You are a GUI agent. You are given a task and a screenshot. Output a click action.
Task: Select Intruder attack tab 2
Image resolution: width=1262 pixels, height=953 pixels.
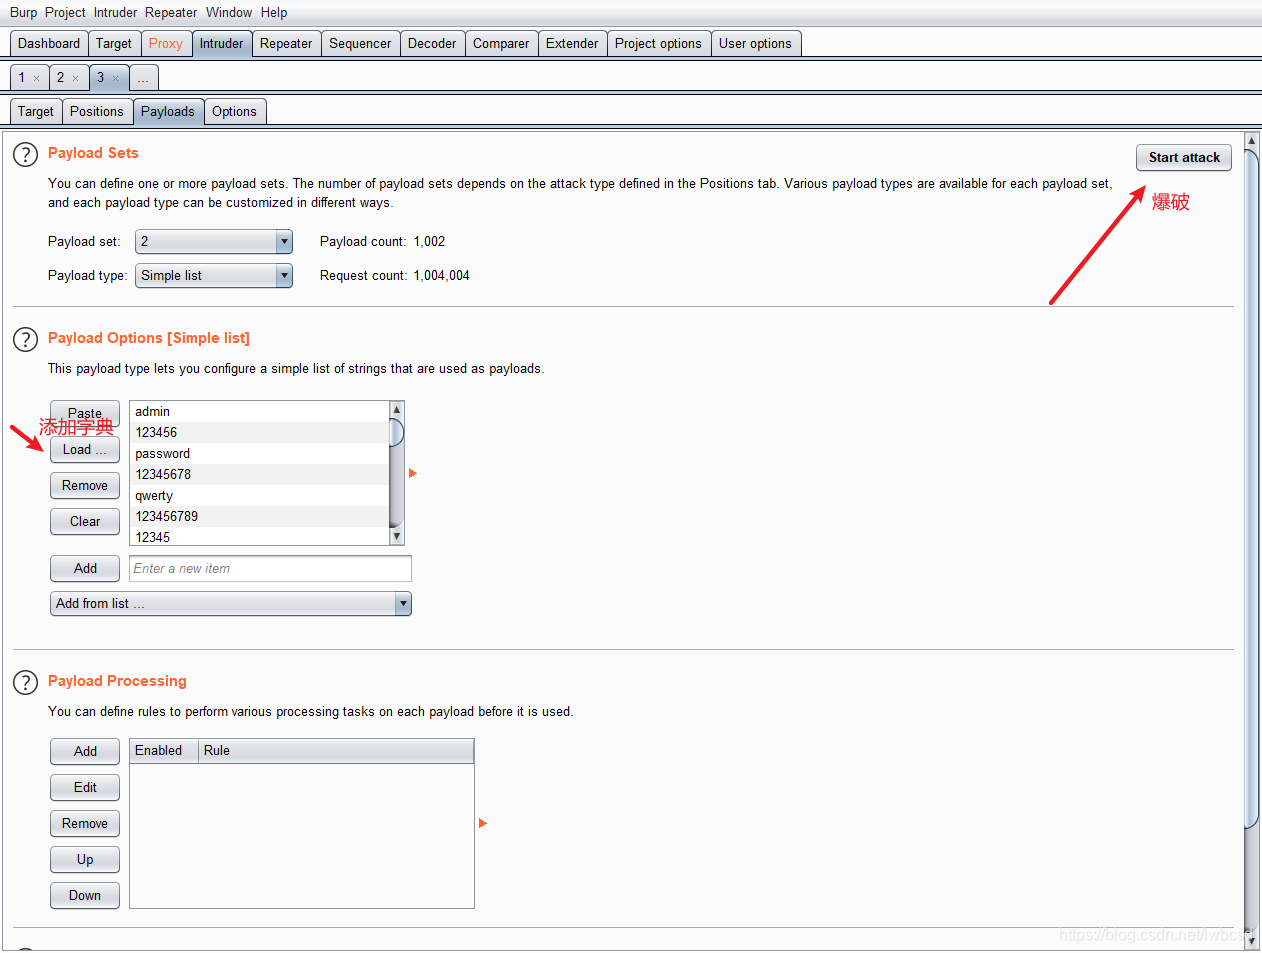coord(60,77)
